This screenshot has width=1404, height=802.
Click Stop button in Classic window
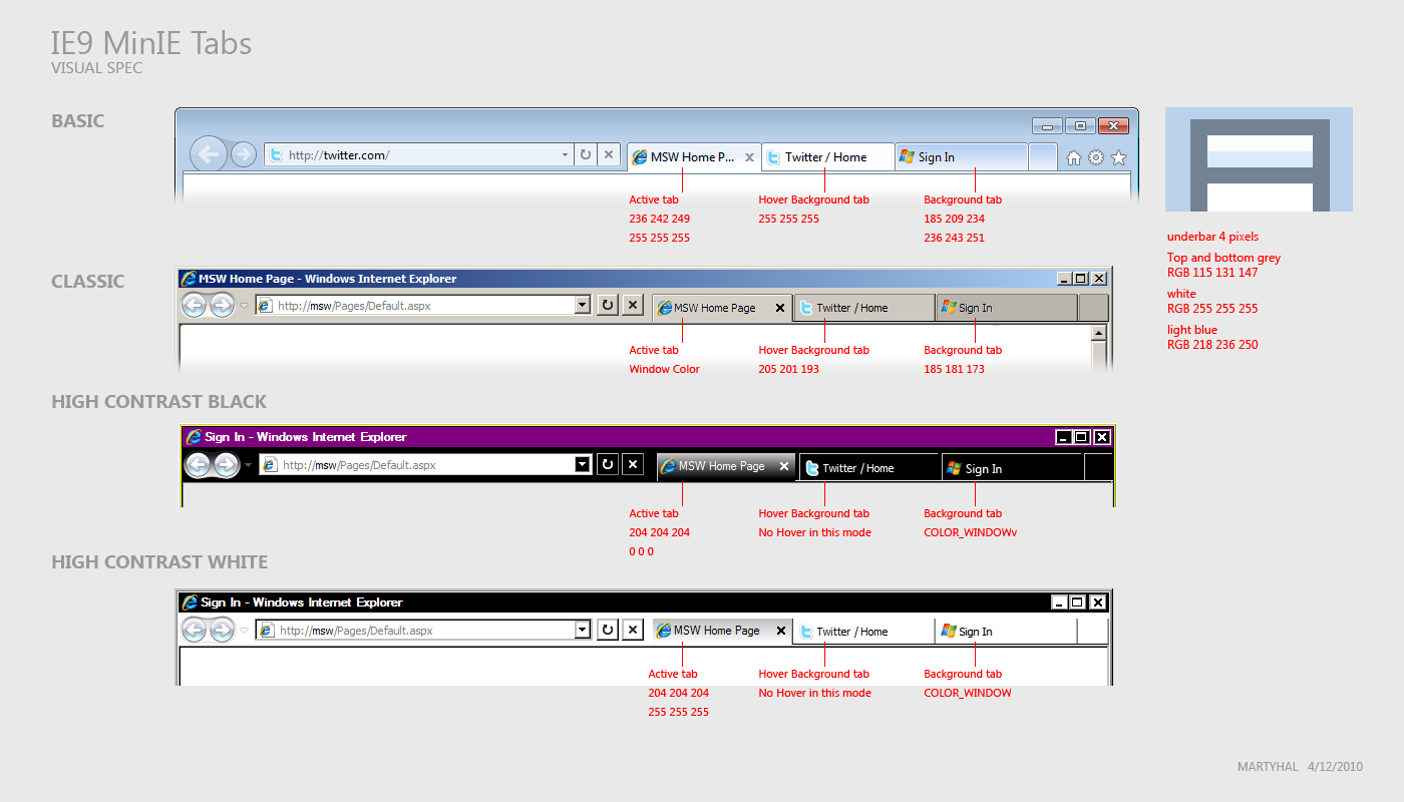tap(632, 305)
